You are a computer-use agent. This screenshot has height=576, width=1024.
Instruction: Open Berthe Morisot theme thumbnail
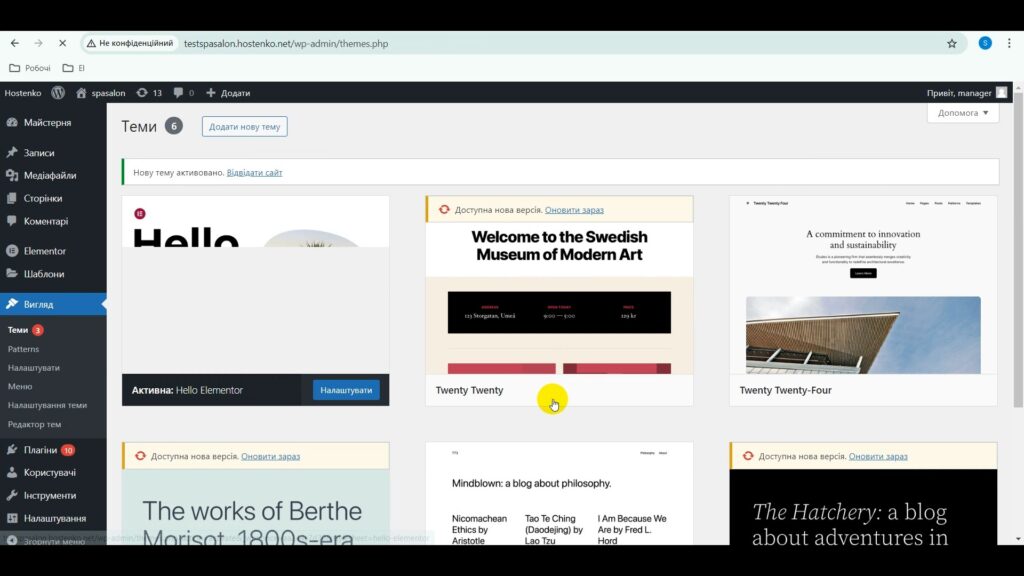pyautogui.click(x=255, y=507)
